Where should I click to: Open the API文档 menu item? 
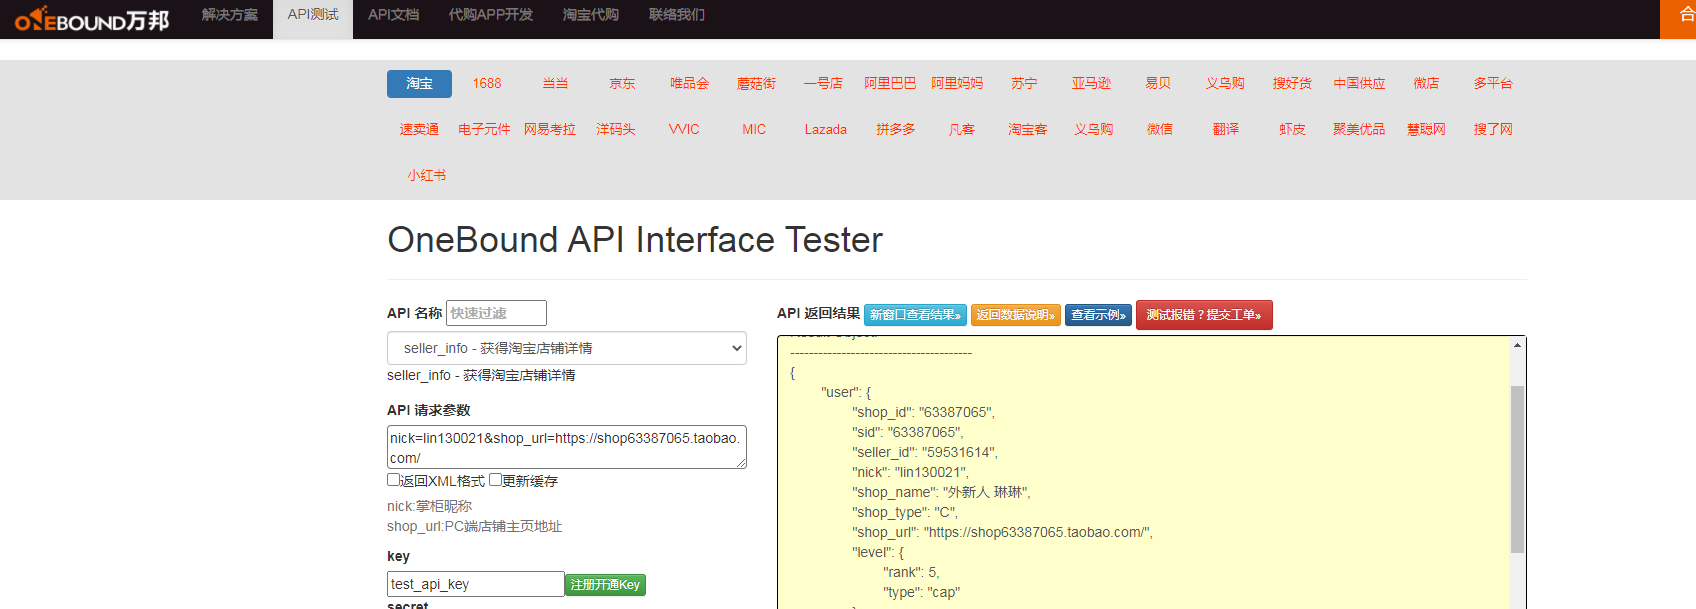point(393,15)
